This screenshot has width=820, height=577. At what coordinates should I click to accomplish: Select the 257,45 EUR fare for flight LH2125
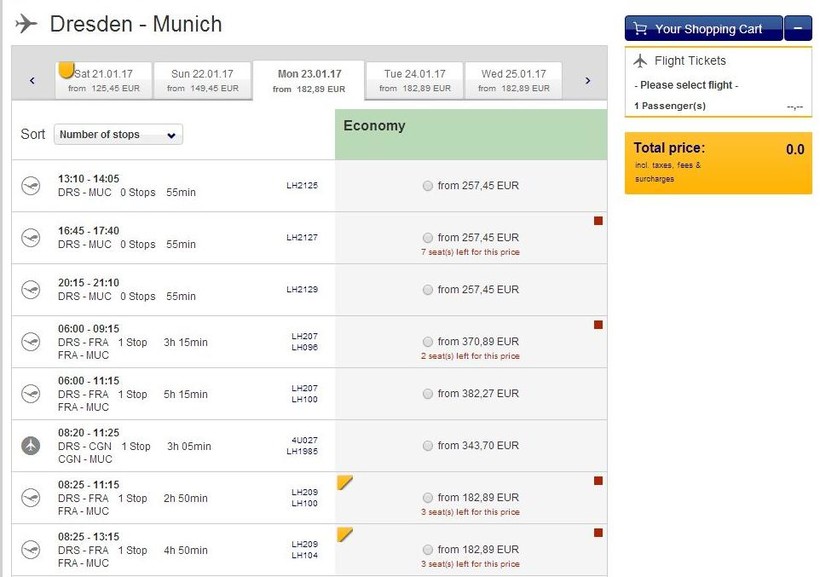[x=428, y=186]
